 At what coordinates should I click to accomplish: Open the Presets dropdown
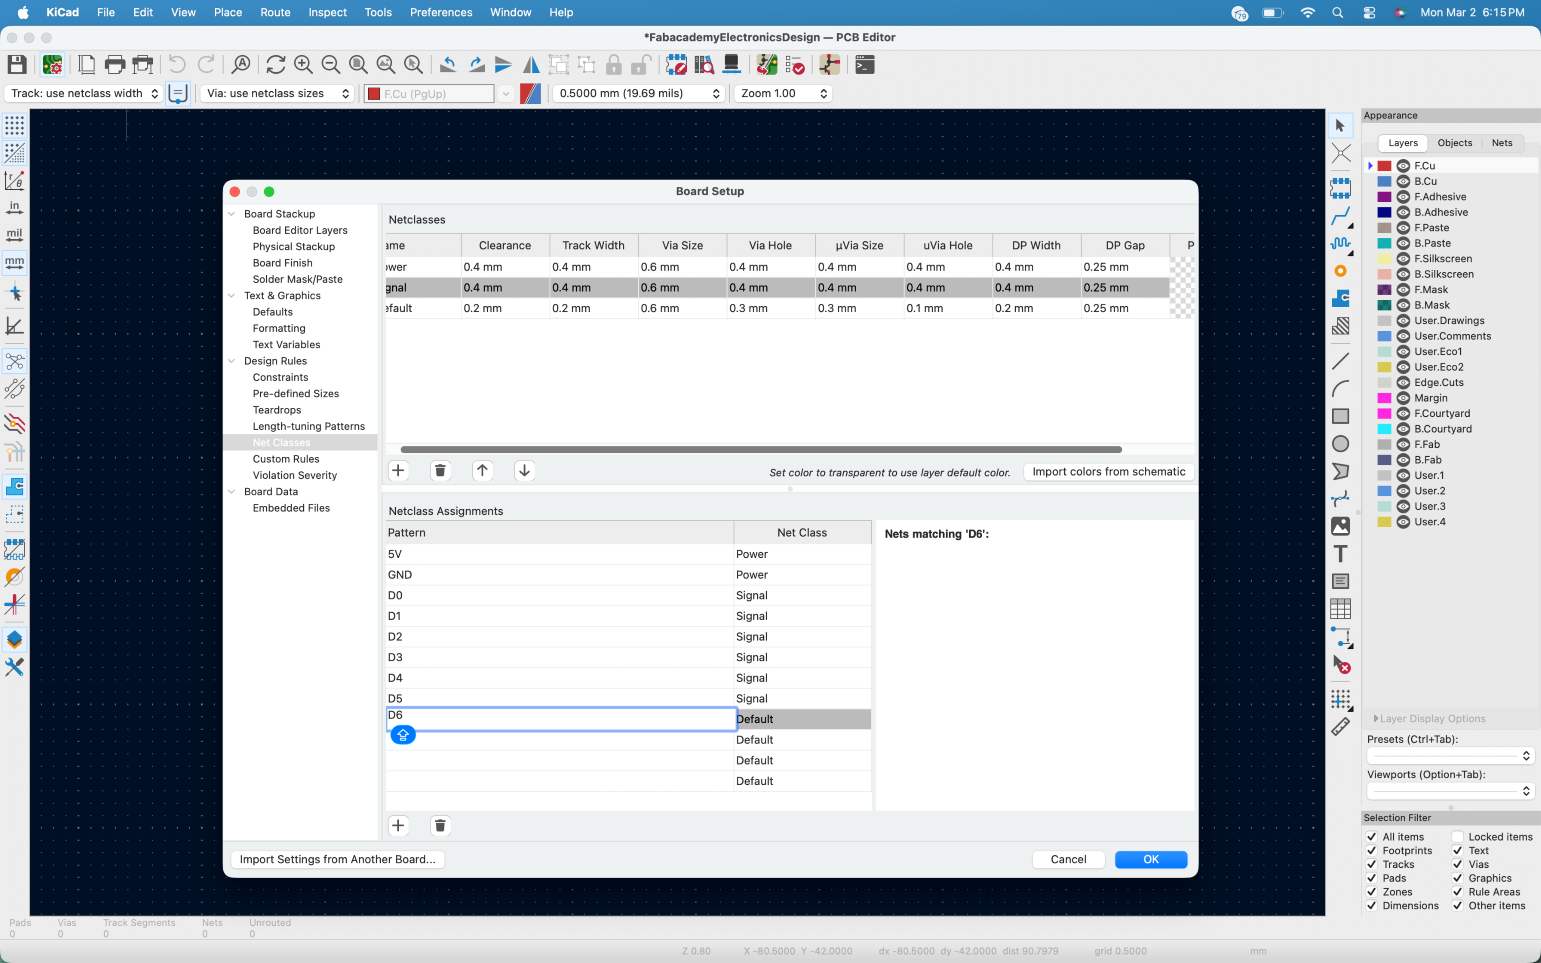click(x=1450, y=756)
